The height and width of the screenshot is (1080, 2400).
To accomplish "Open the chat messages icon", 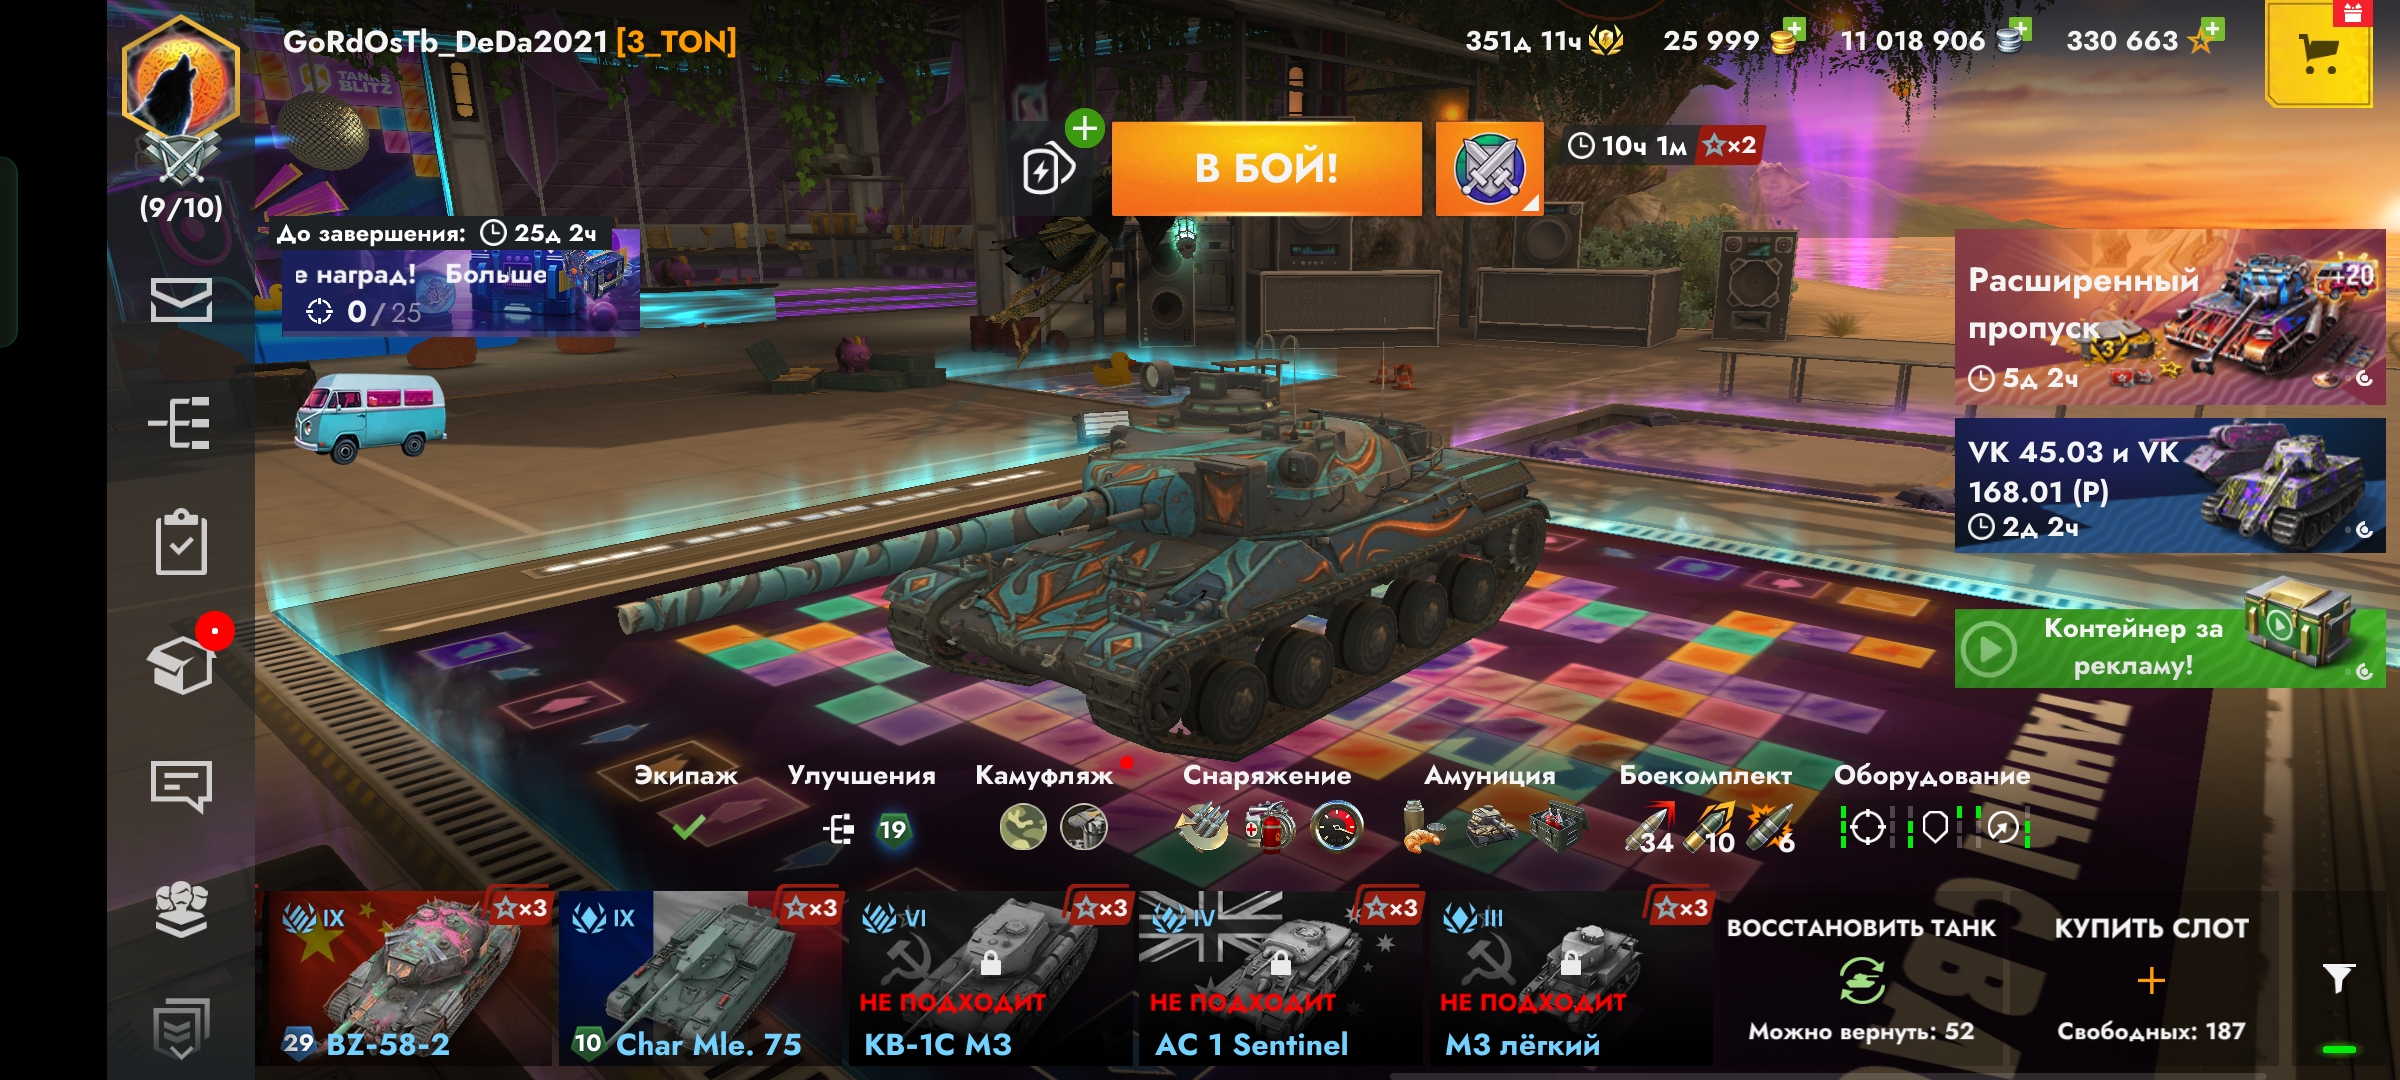I will pyautogui.click(x=181, y=786).
